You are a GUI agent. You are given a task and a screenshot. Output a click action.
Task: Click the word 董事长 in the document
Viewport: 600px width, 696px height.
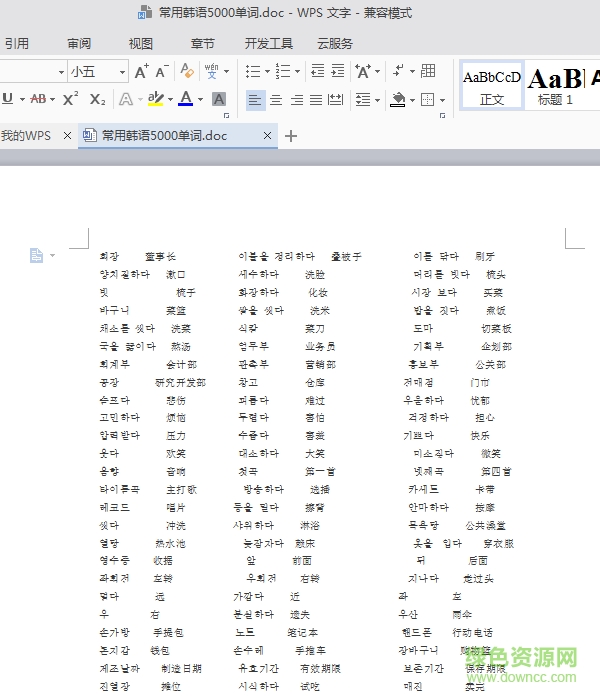(x=160, y=256)
